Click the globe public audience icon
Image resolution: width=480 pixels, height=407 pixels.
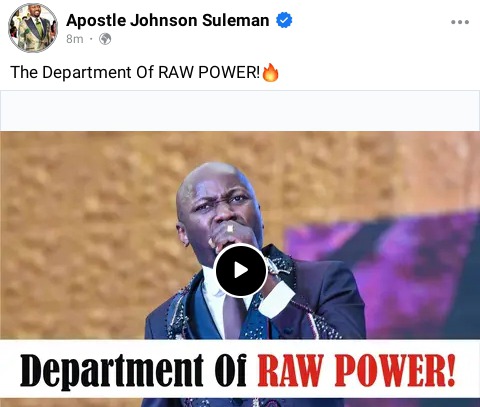[105, 39]
